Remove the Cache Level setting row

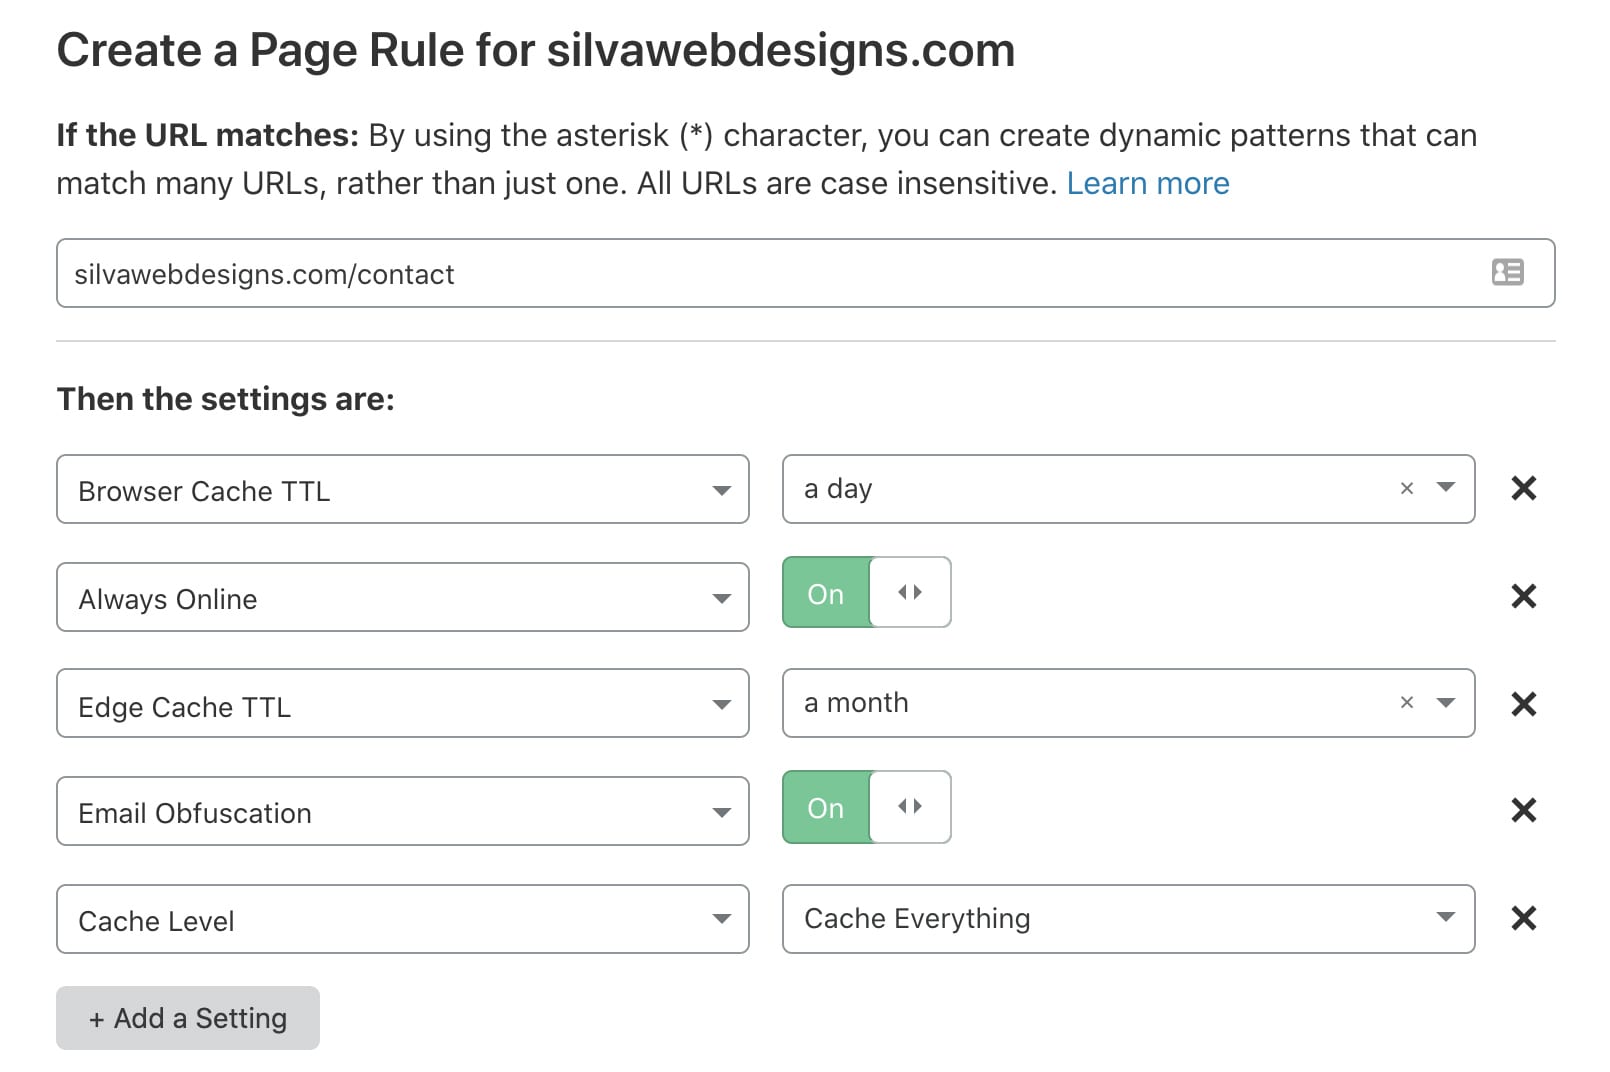pos(1523,918)
